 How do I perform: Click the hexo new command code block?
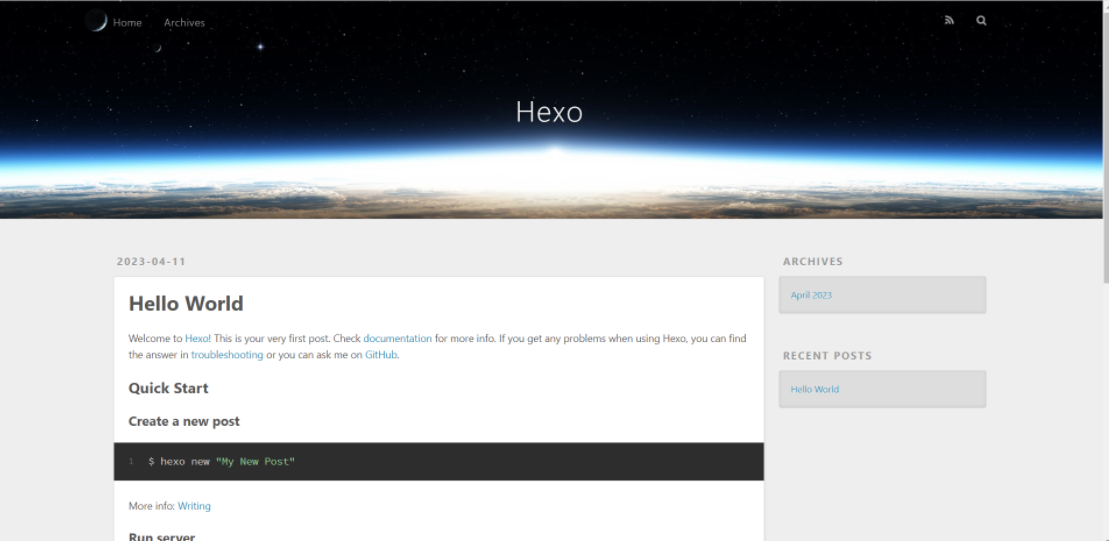pyautogui.click(x=438, y=462)
